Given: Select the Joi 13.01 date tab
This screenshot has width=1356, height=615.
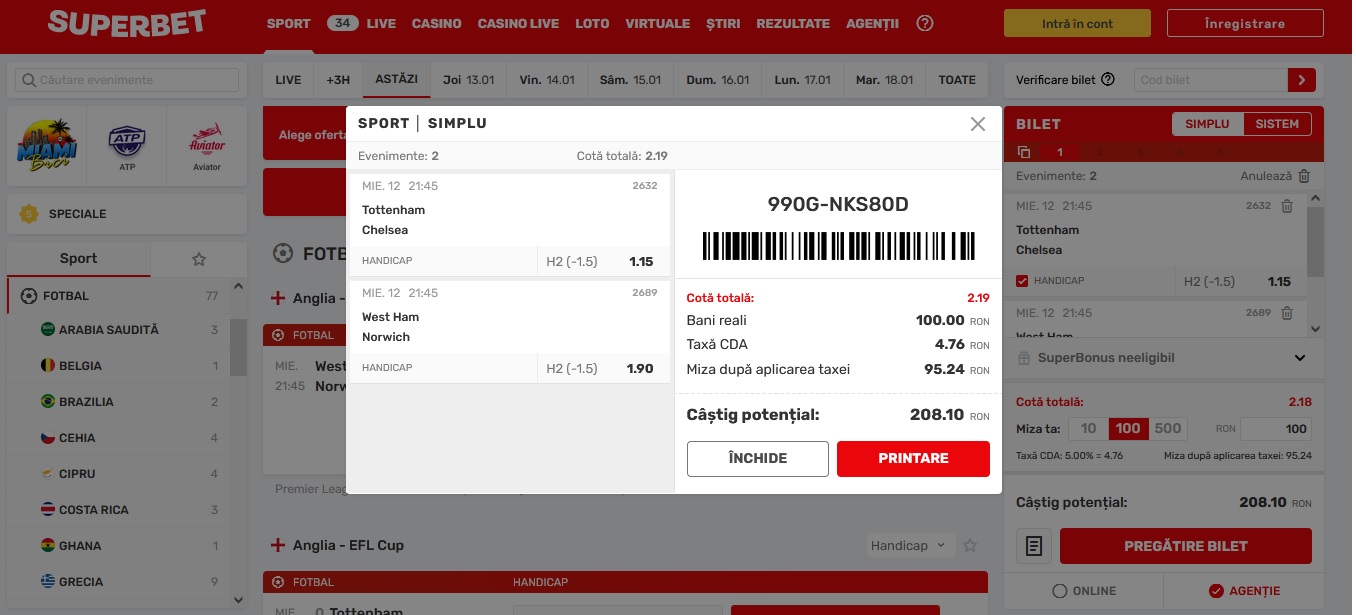Looking at the screenshot, I should point(469,80).
